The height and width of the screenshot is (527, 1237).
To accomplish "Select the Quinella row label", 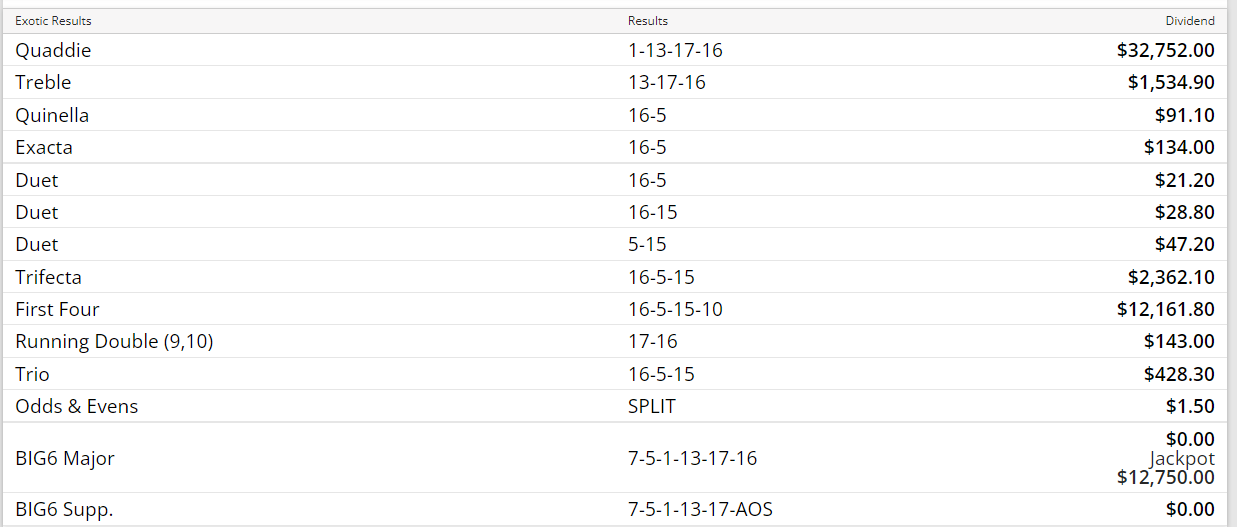I will tap(52, 115).
